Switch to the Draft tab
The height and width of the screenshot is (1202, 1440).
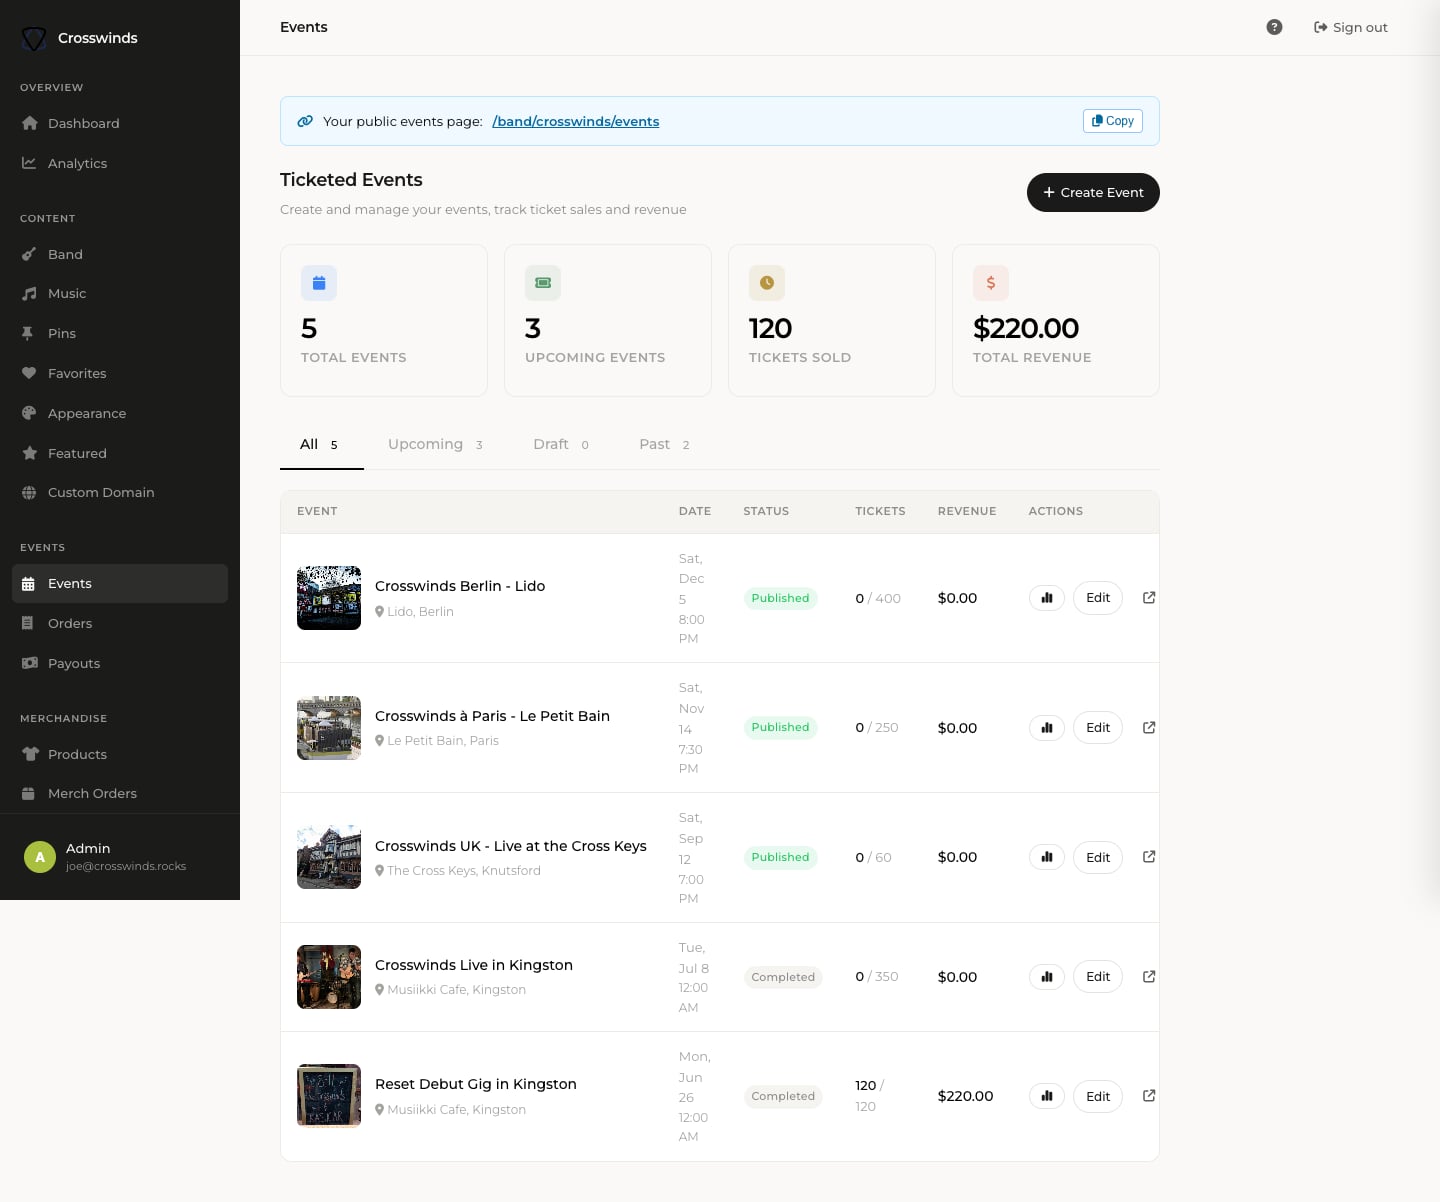(561, 444)
